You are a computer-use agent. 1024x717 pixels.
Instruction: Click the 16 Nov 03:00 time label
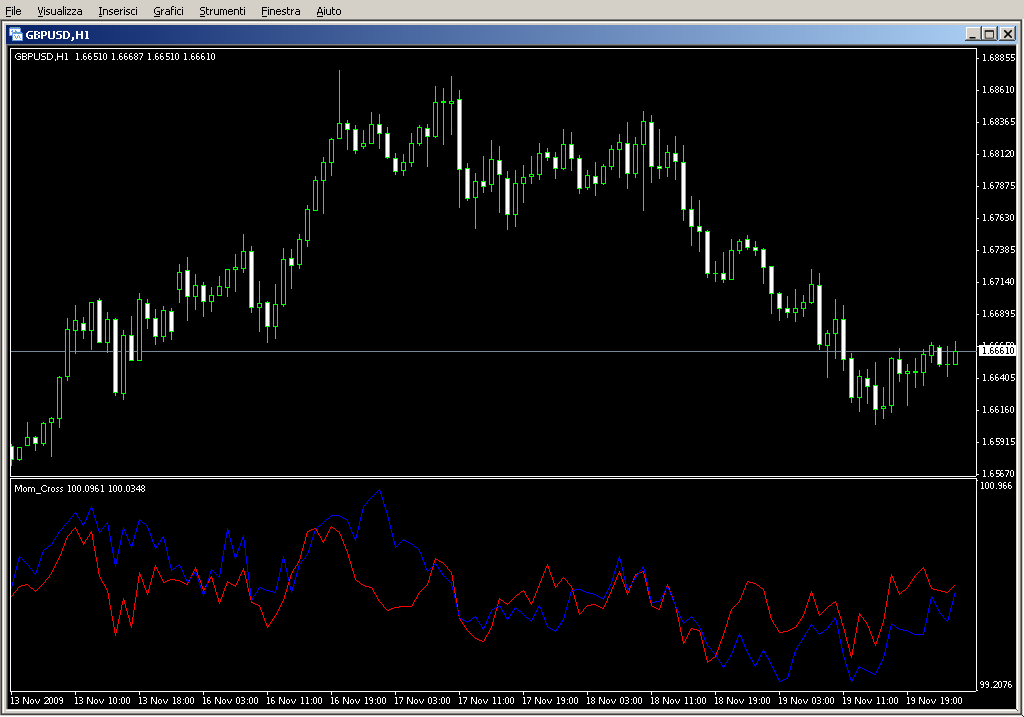[x=230, y=701]
